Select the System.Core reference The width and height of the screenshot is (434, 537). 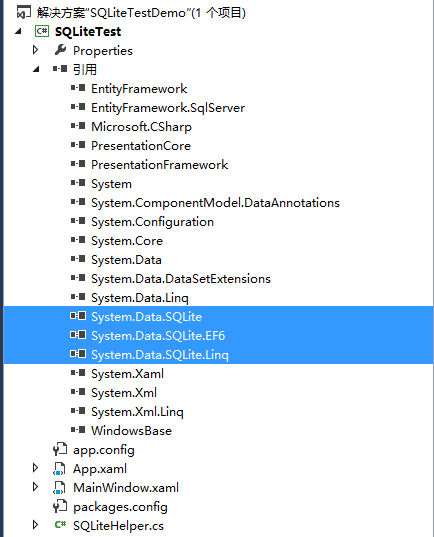point(127,241)
